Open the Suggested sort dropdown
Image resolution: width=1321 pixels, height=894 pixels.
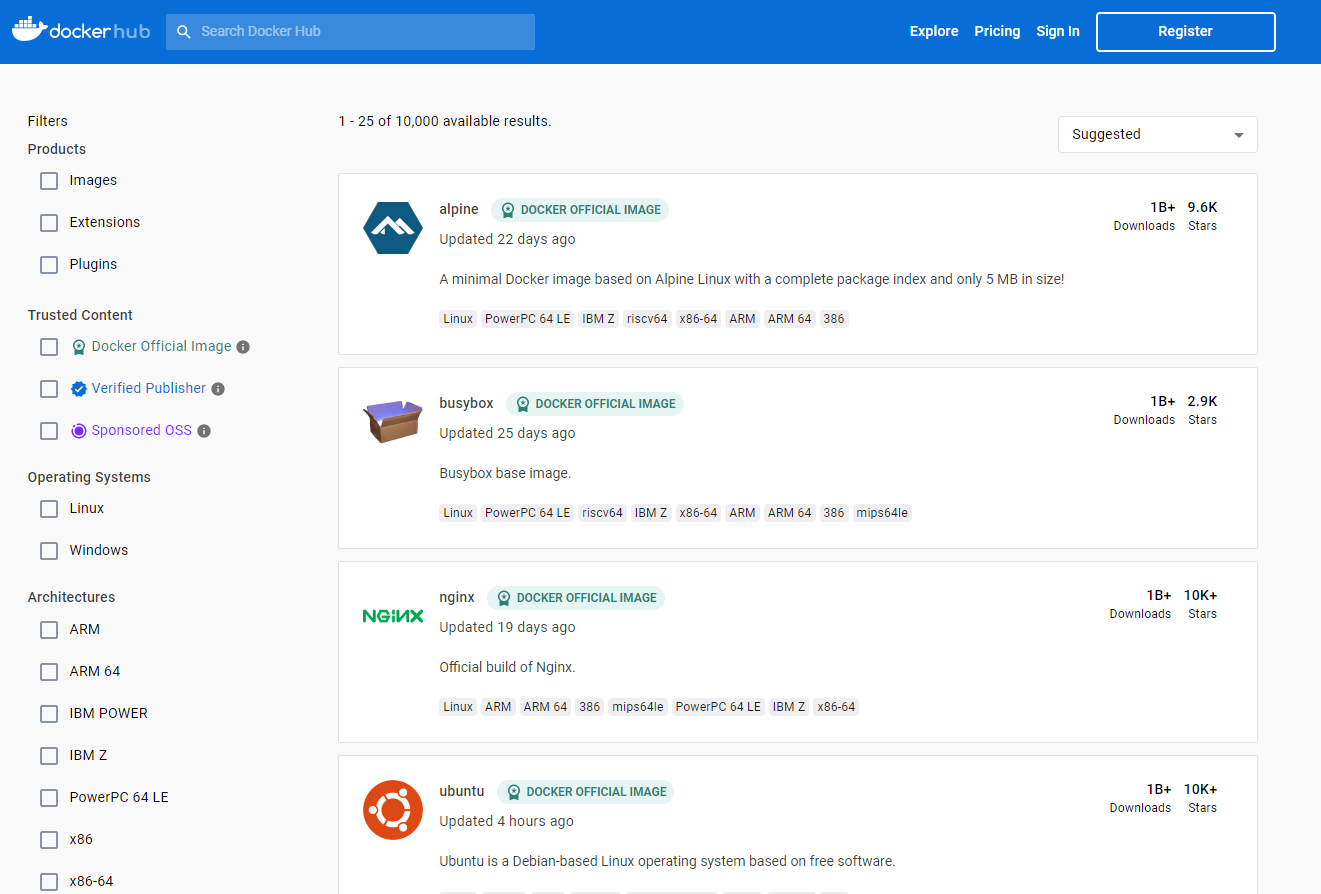1157,135
